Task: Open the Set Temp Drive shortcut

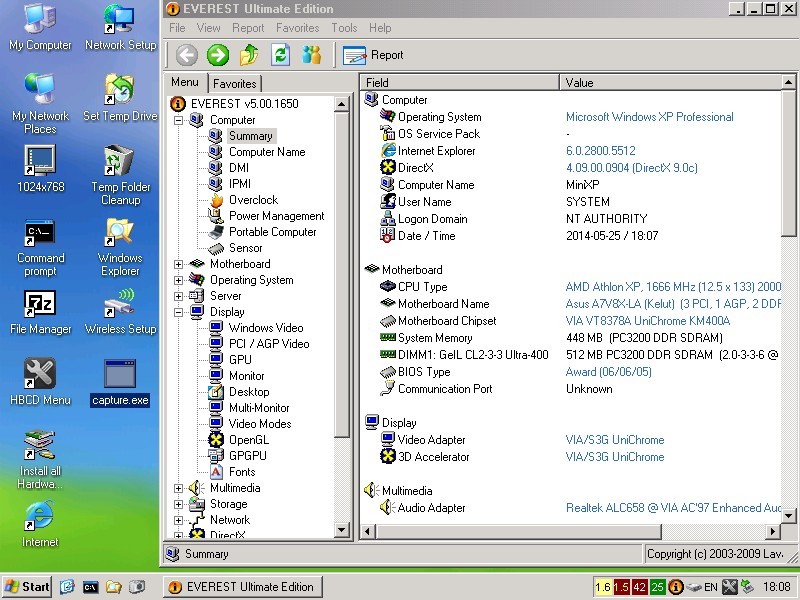Action: point(120,97)
